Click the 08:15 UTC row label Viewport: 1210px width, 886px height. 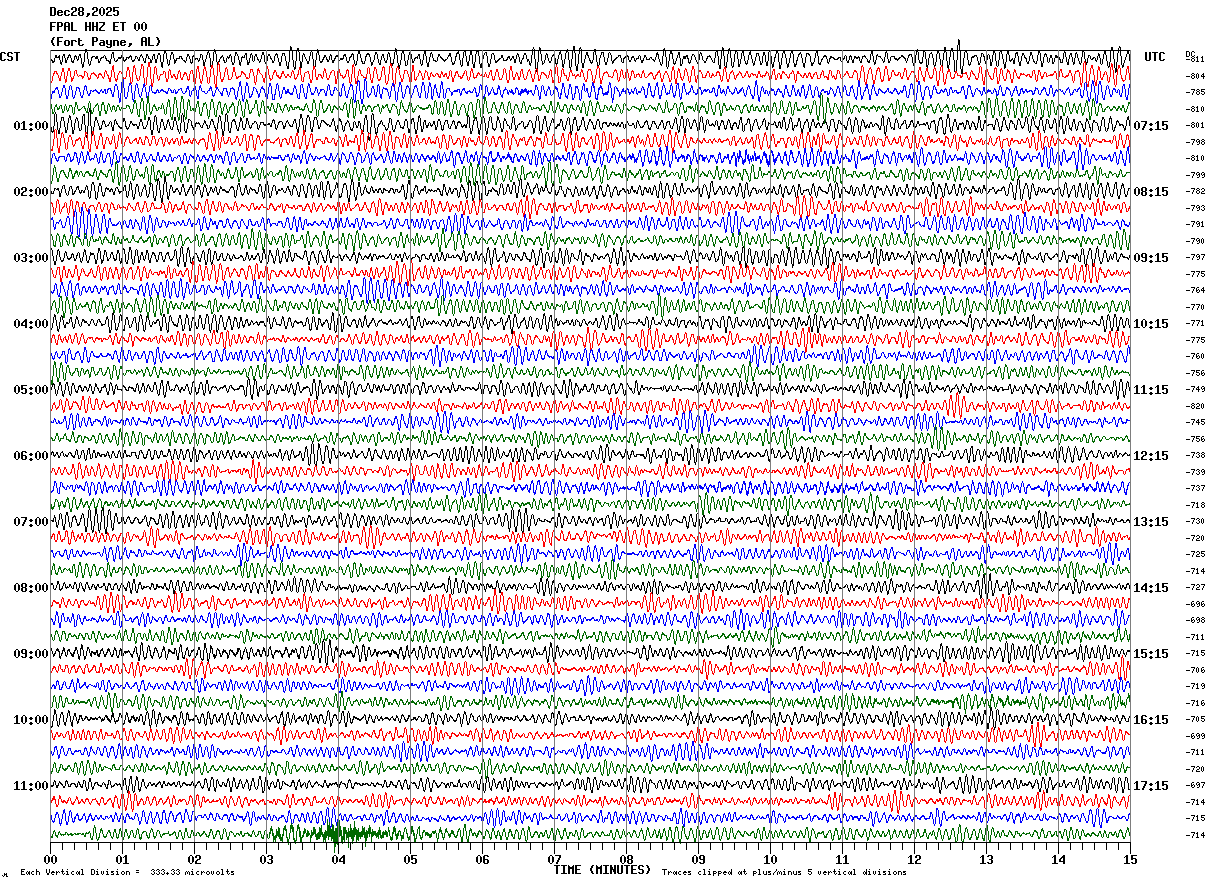coord(1151,192)
